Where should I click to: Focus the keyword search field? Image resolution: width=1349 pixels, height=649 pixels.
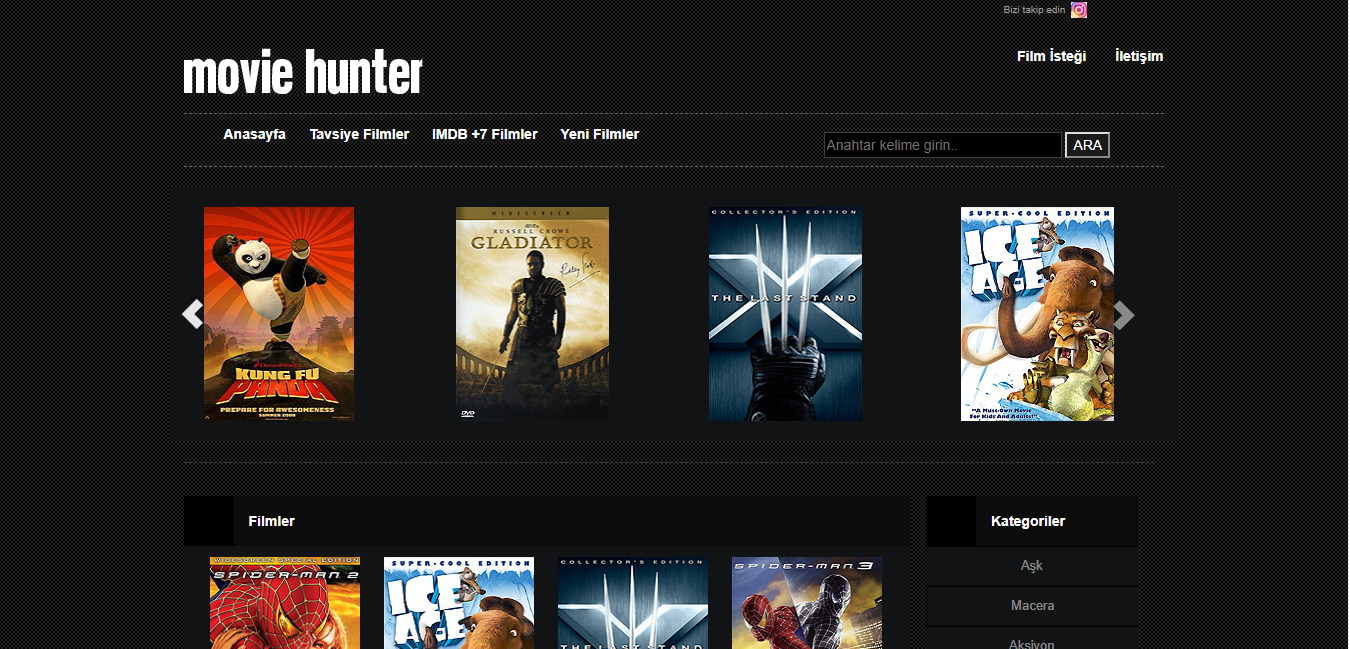(942, 145)
